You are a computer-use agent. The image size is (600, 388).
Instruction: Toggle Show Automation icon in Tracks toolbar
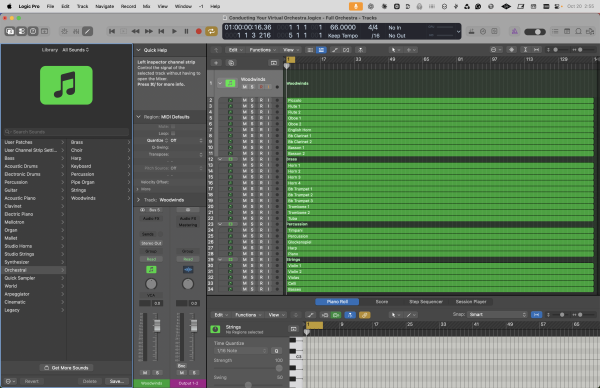tap(334, 50)
